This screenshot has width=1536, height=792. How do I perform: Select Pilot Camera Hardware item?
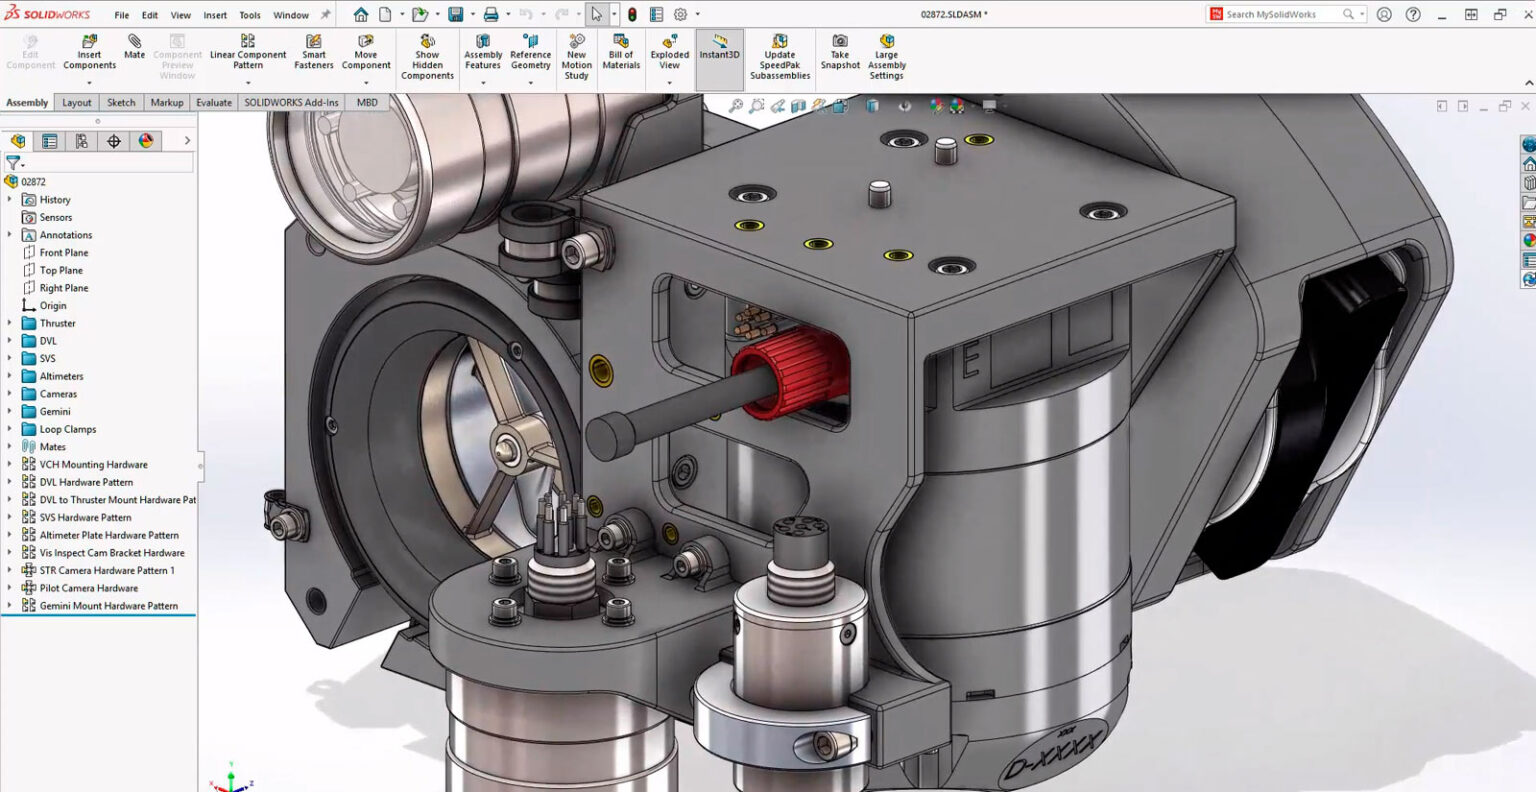[89, 588]
